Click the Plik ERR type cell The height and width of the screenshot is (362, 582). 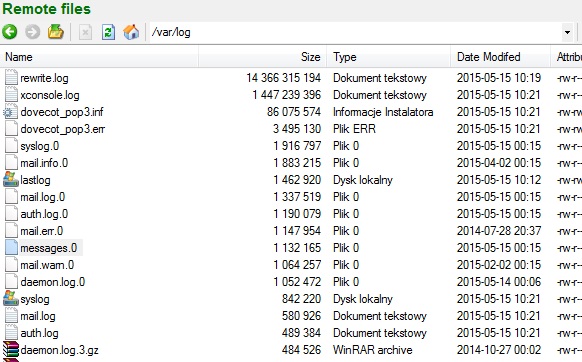coord(354,129)
